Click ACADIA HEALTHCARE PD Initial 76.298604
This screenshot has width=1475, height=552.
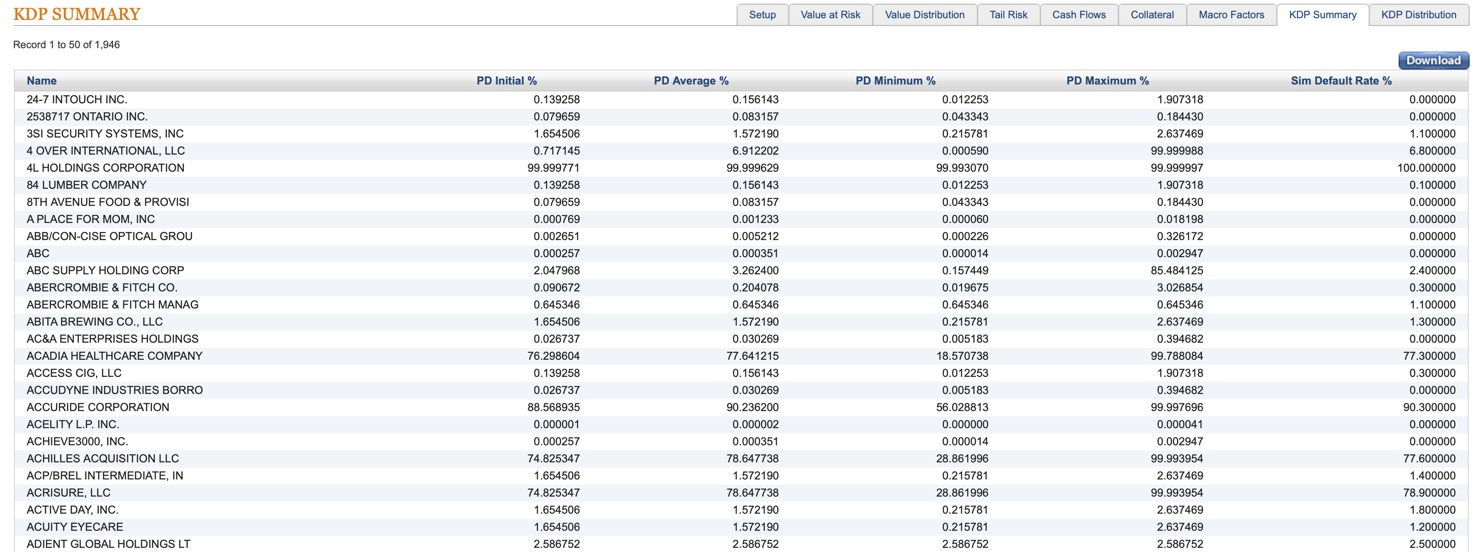point(553,356)
